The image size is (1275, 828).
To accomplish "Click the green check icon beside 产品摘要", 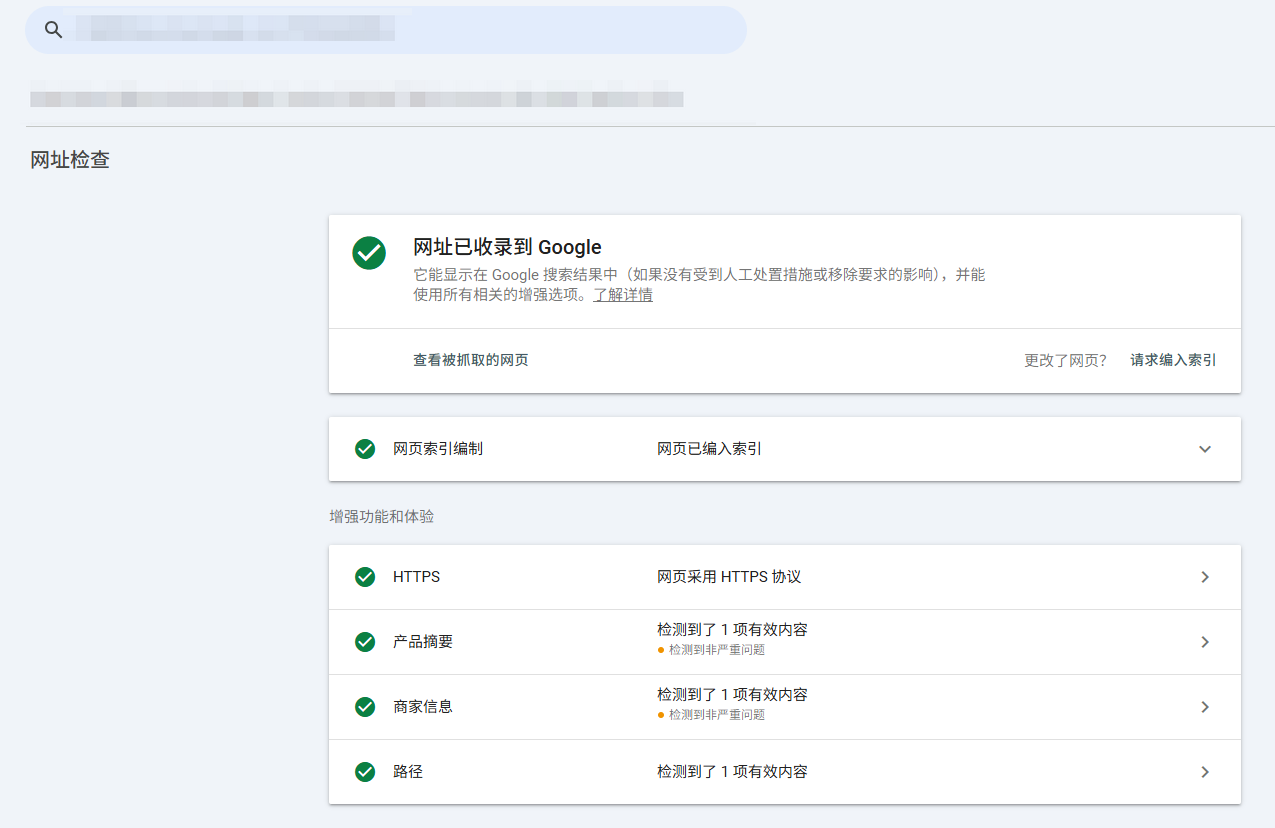I will (364, 641).
